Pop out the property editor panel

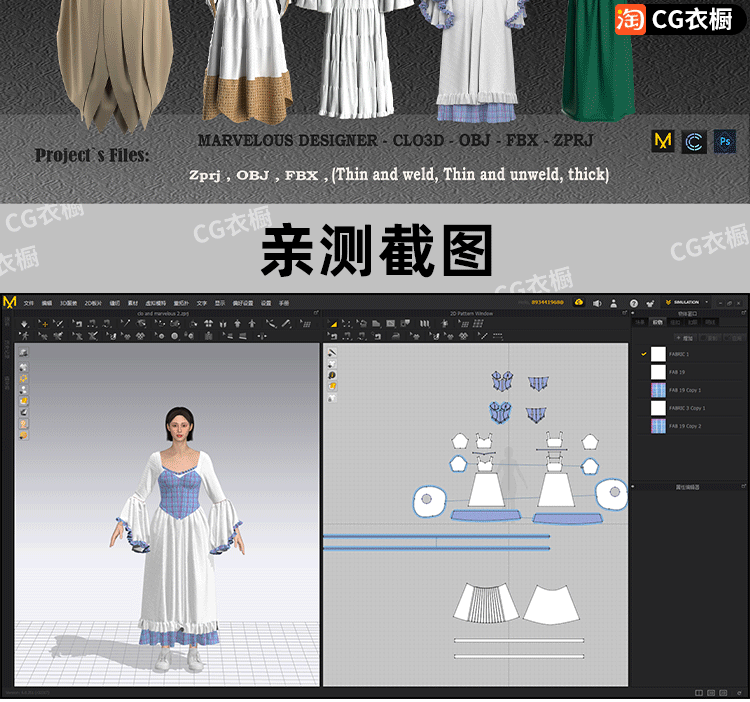coord(743,486)
